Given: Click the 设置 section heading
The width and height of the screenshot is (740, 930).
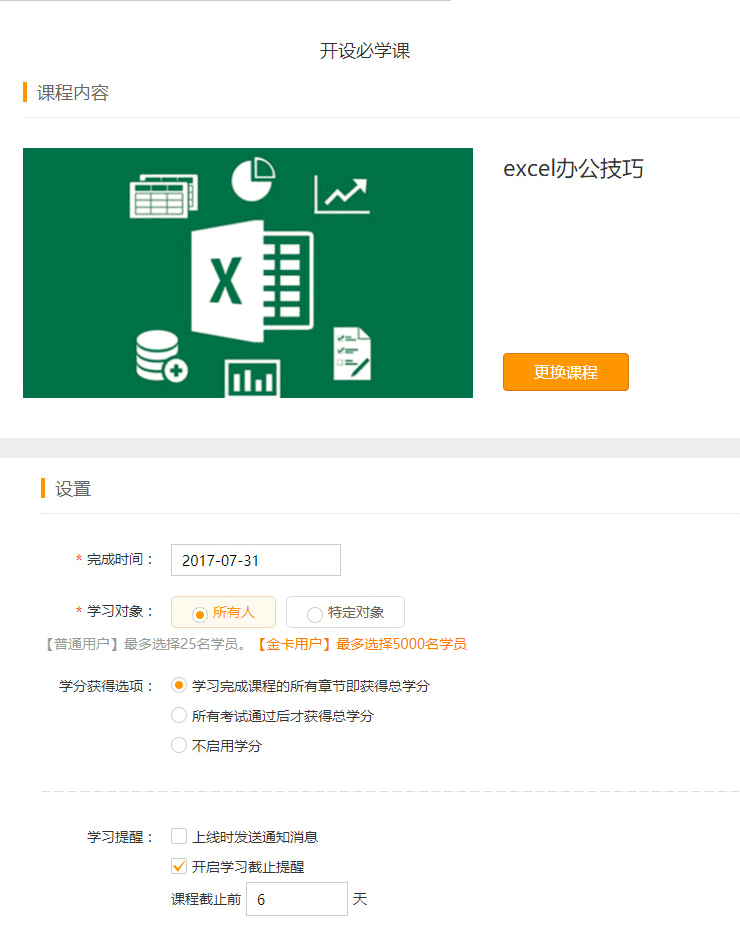Looking at the screenshot, I should 73,489.
